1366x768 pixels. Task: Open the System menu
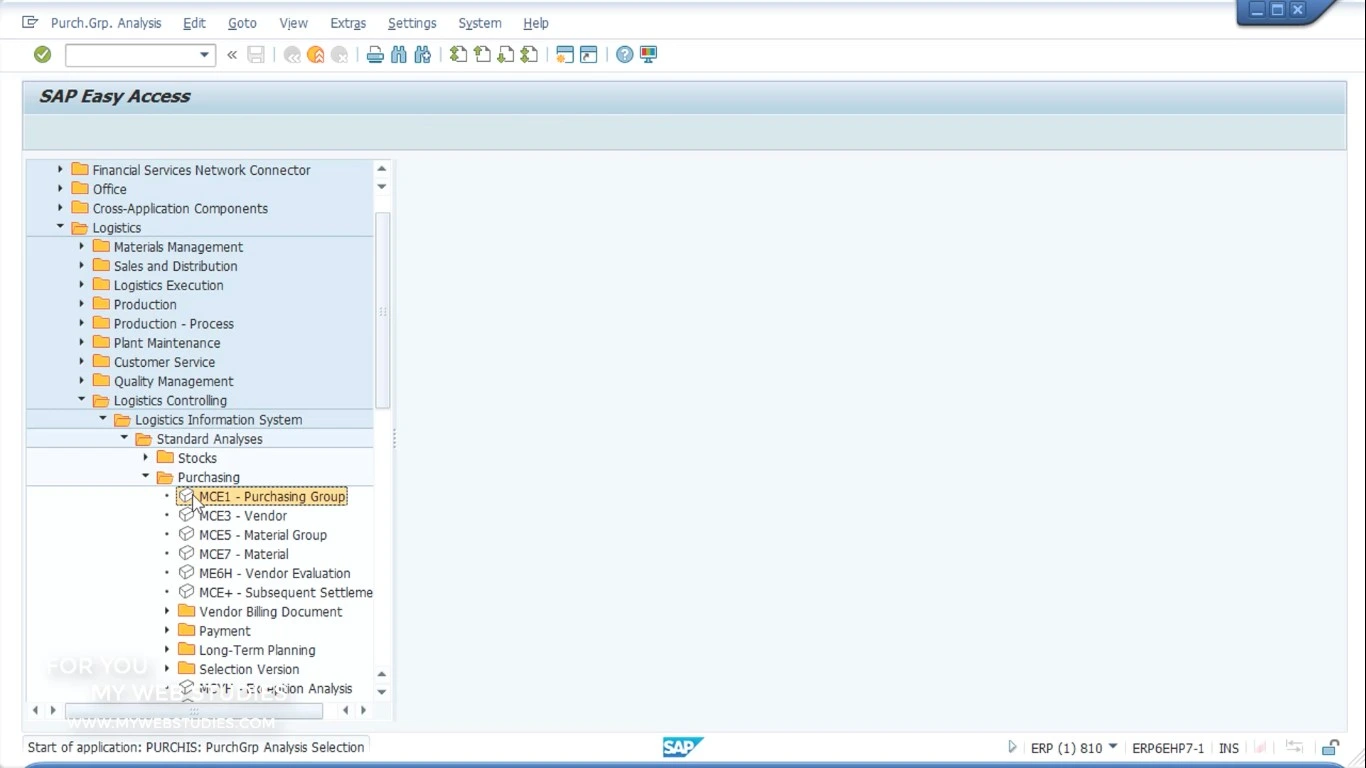click(480, 23)
